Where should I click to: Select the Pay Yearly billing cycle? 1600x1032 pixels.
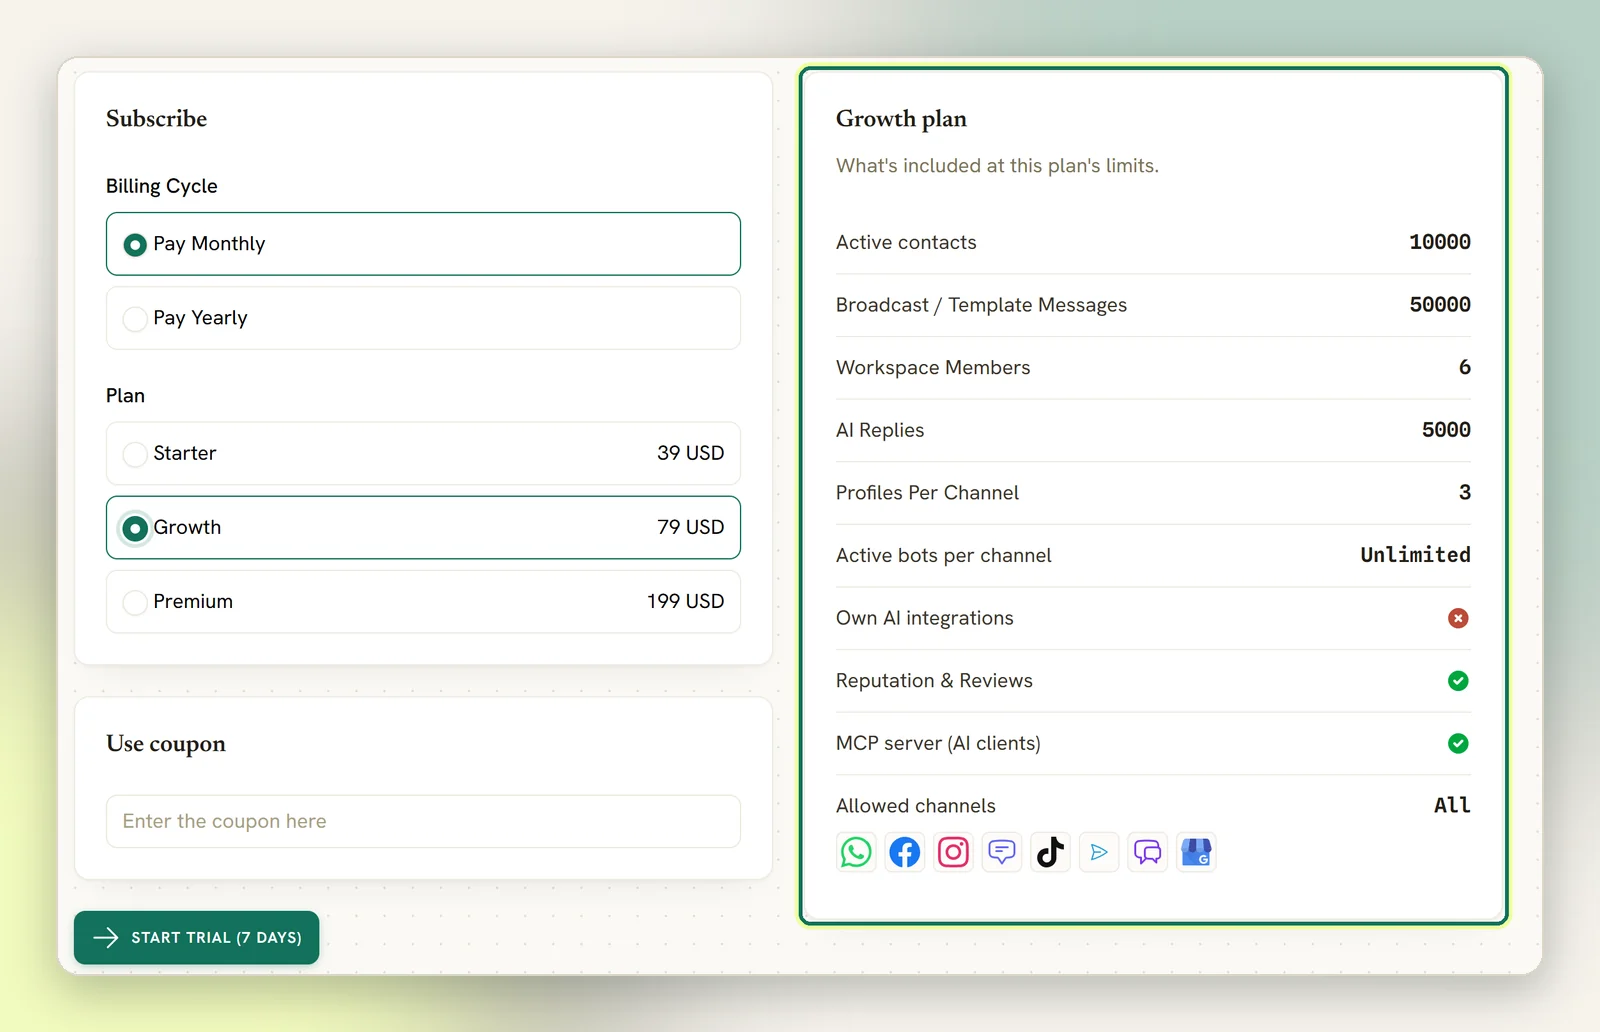[x=423, y=318]
